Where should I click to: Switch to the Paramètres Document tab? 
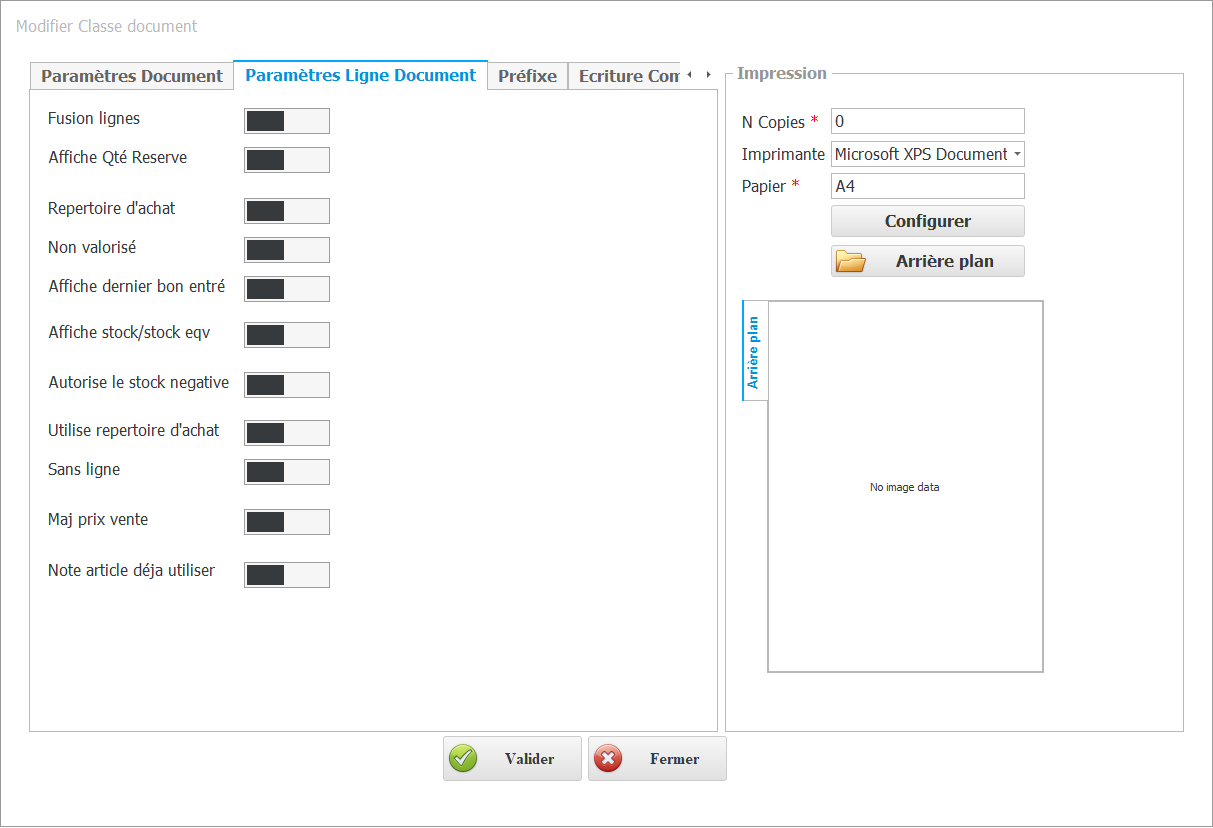(x=131, y=75)
